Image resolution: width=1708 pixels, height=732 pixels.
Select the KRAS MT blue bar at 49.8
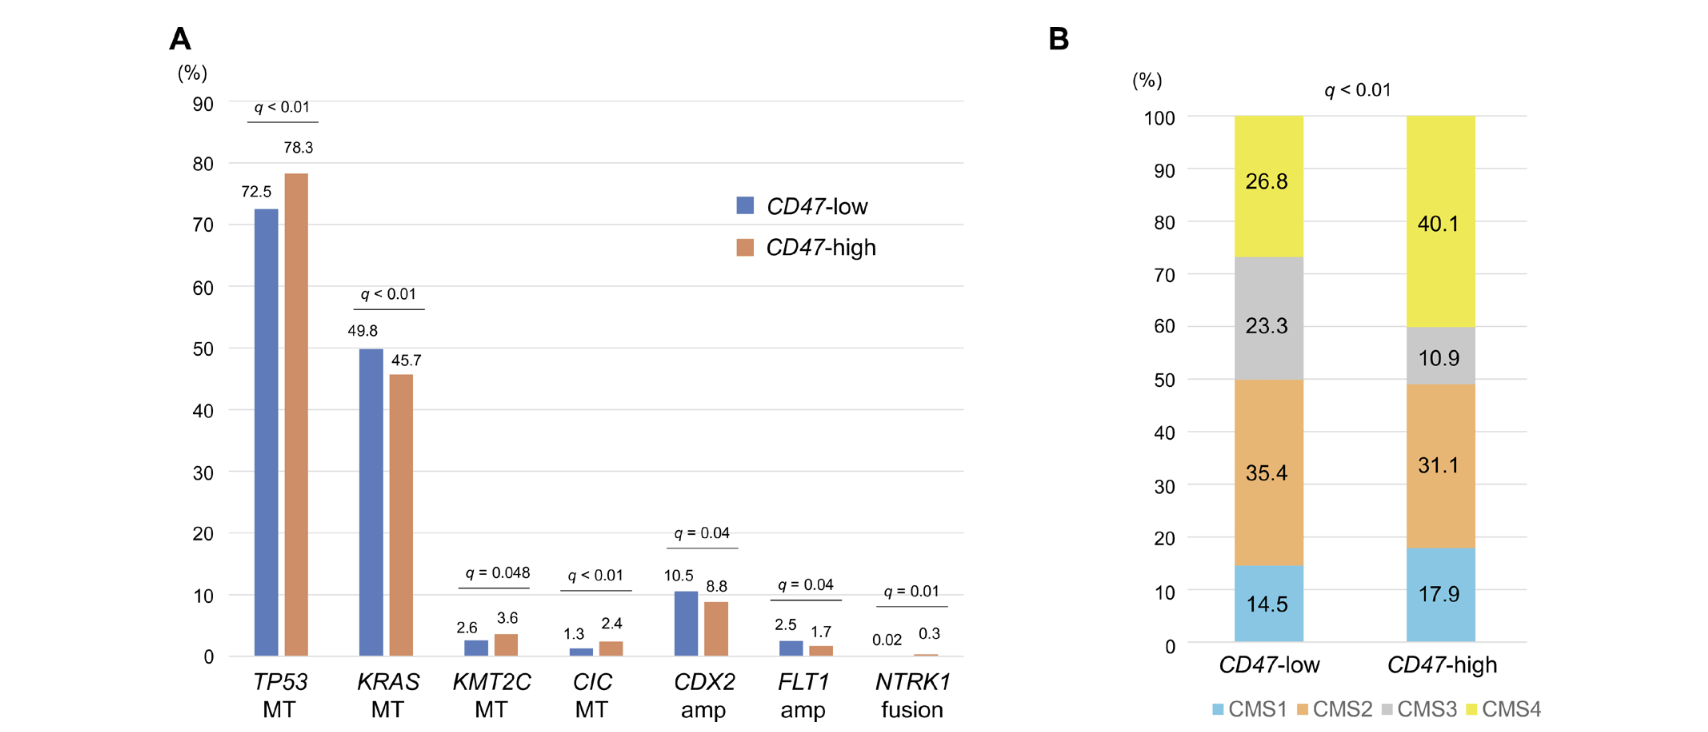coord(371,502)
